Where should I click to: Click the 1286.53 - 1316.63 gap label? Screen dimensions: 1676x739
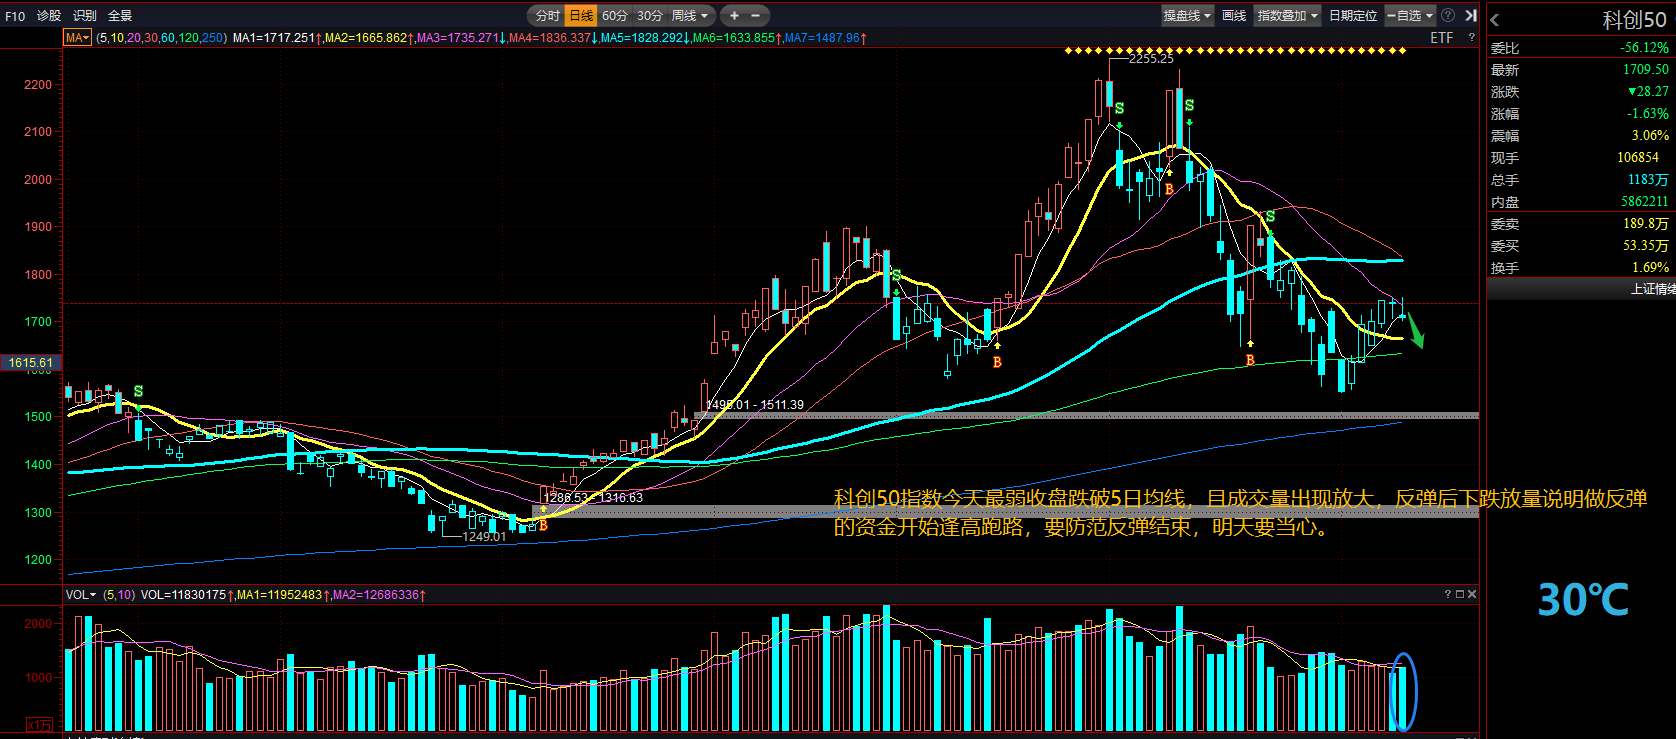coord(594,498)
